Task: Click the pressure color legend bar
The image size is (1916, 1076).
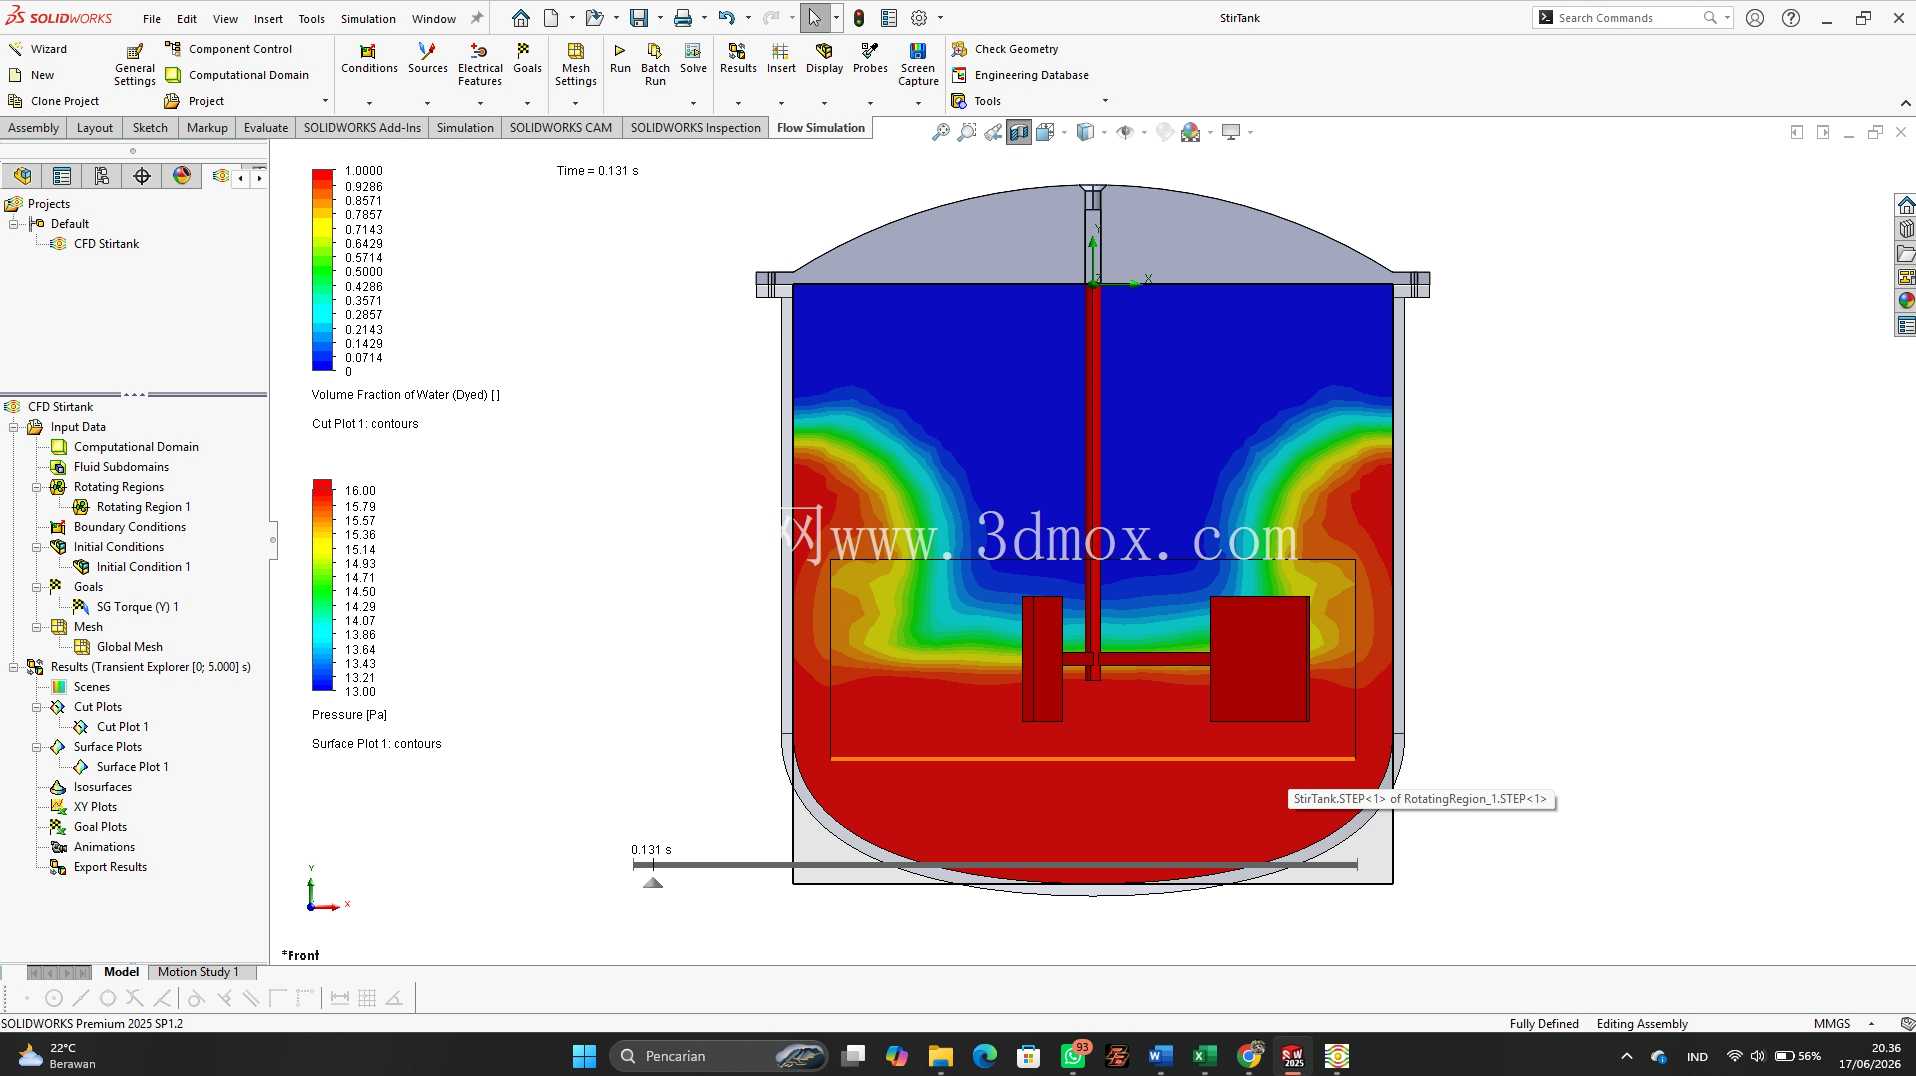Action: click(322, 585)
